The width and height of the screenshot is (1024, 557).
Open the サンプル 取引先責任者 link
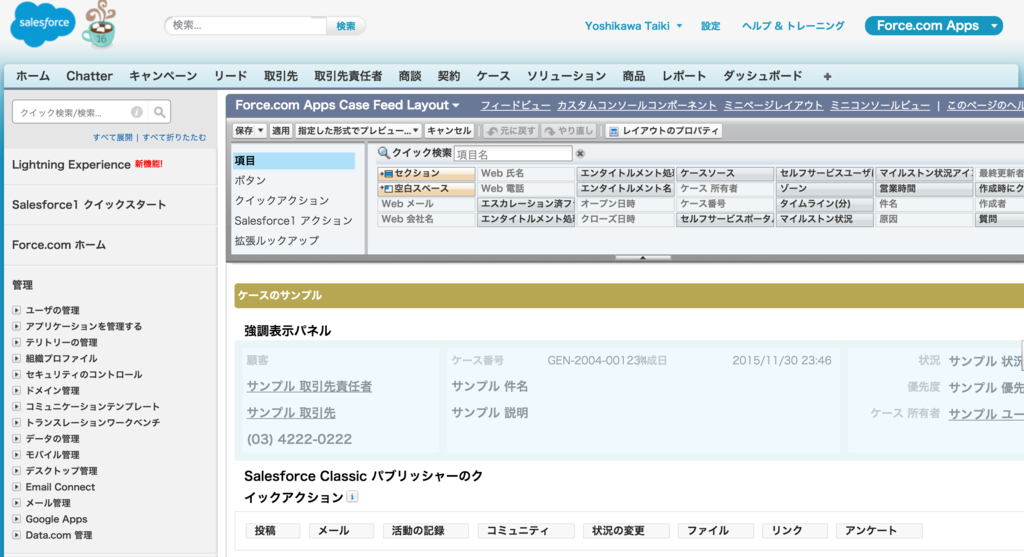309,387
